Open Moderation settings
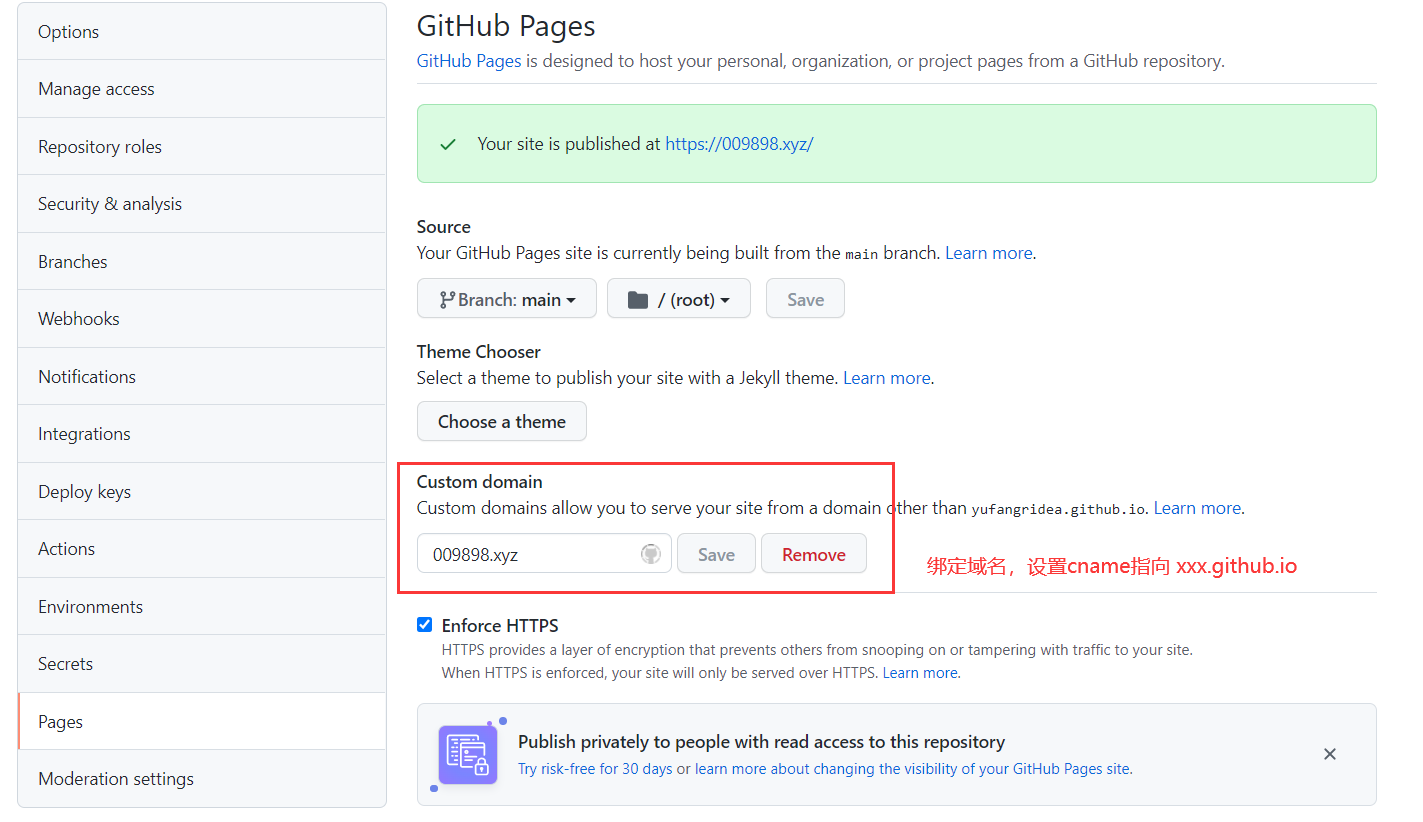 pyautogui.click(x=202, y=779)
